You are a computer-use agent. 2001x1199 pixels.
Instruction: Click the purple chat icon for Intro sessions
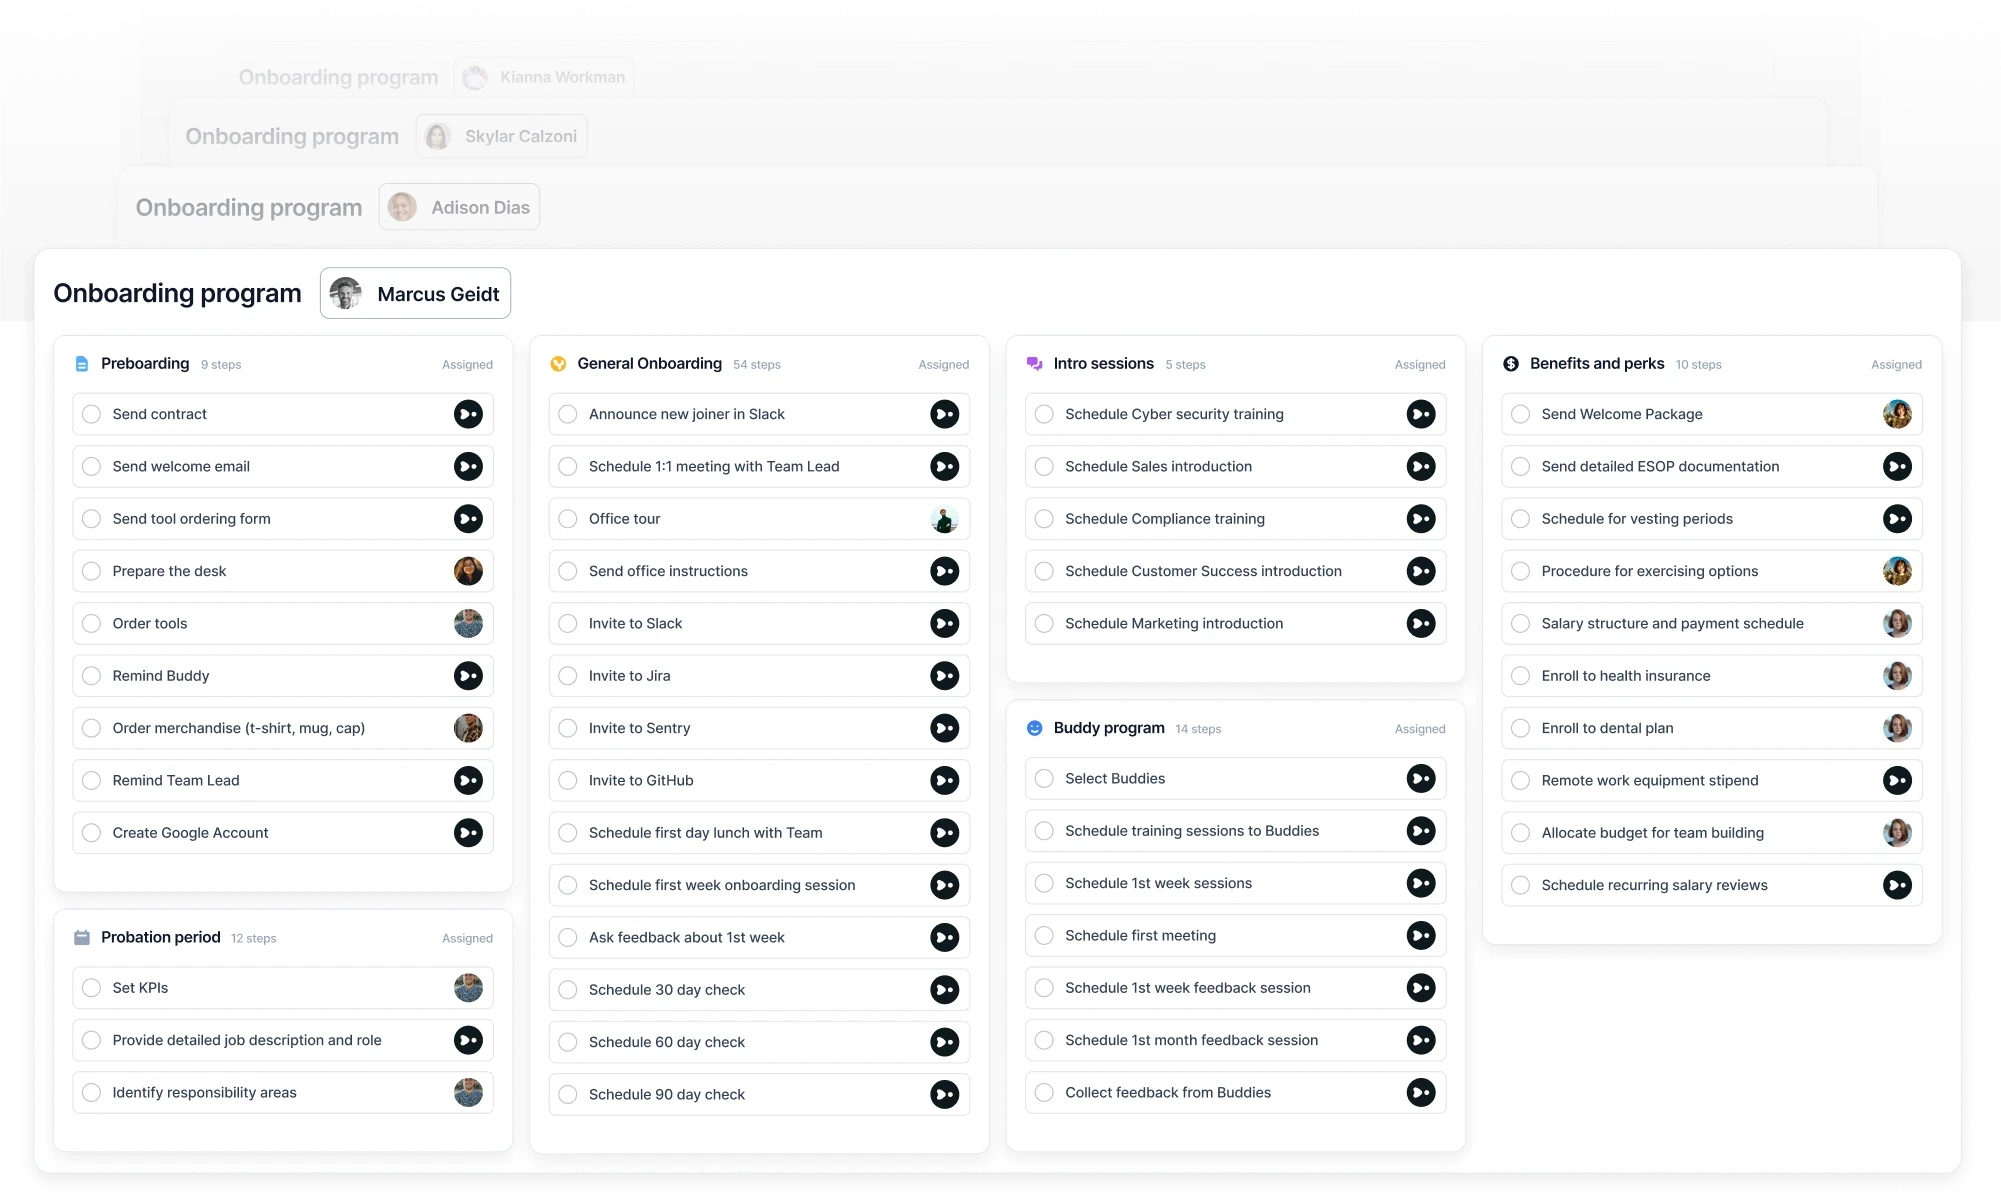[1034, 364]
